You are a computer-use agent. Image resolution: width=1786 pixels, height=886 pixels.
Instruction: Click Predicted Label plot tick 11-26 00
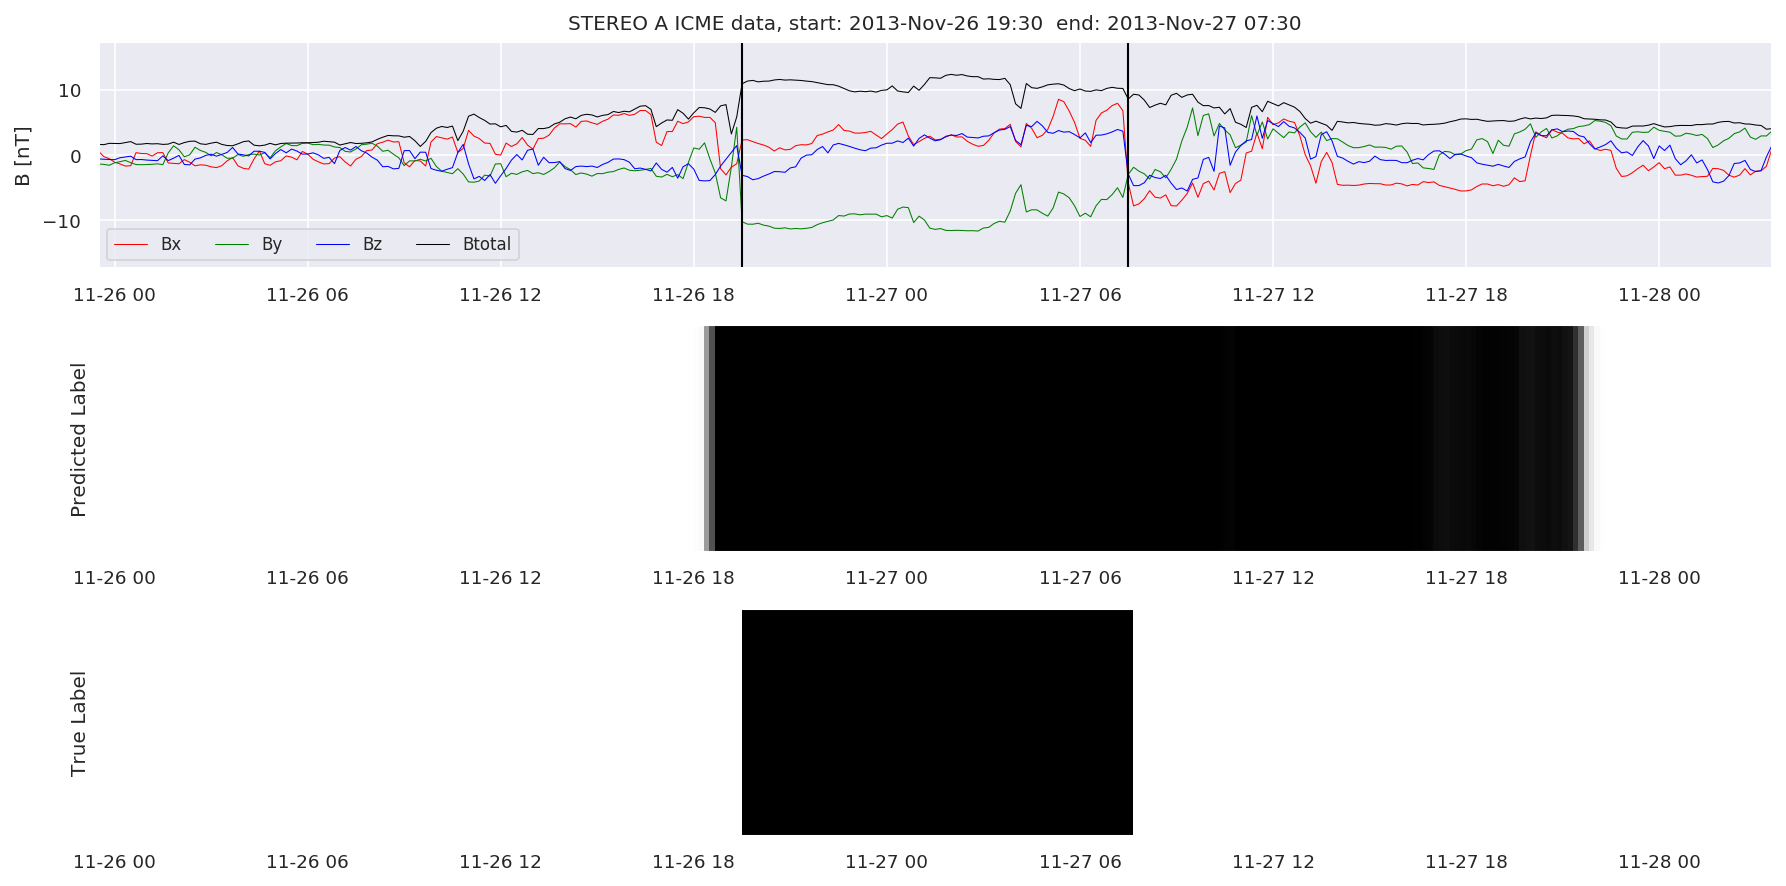[114, 578]
